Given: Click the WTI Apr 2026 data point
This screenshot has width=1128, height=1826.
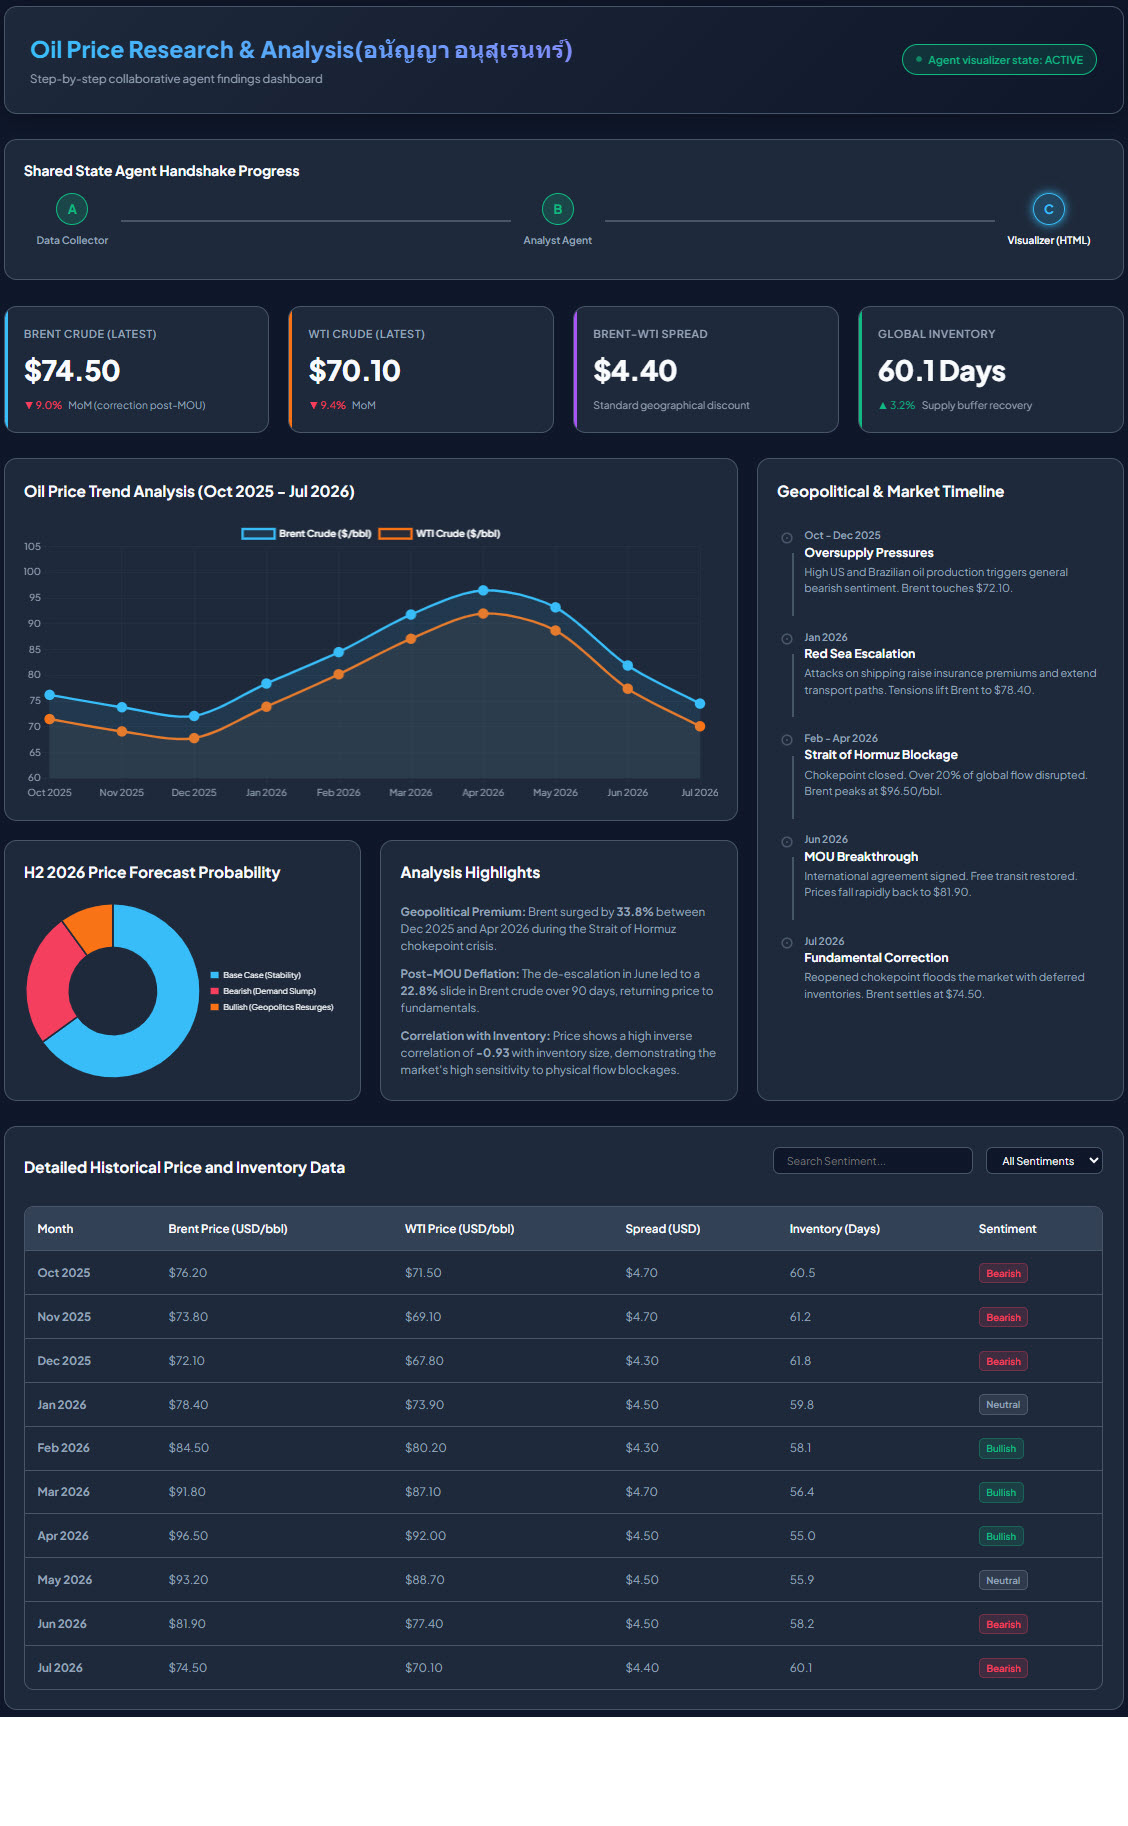Looking at the screenshot, I should [483, 614].
